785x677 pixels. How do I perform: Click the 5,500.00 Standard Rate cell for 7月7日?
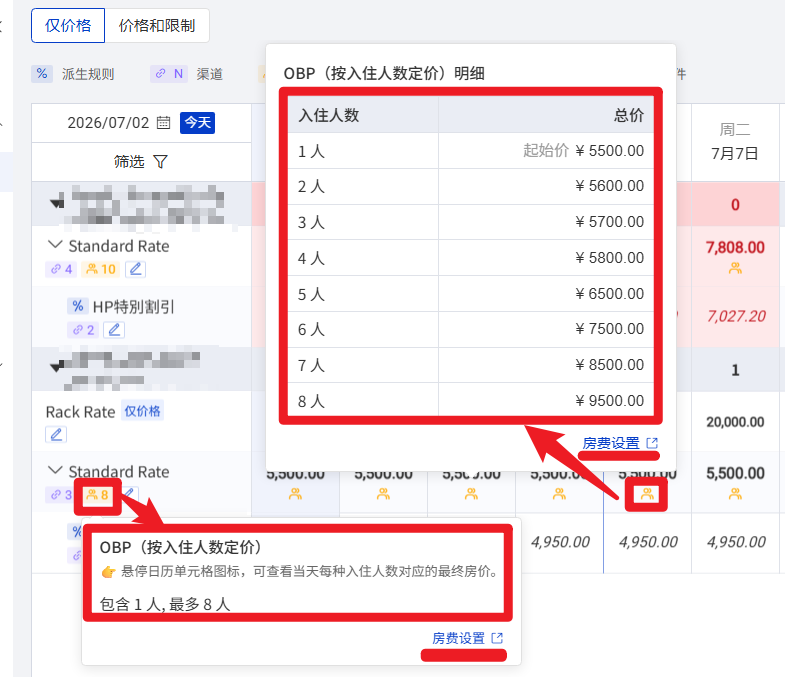[x=735, y=473]
